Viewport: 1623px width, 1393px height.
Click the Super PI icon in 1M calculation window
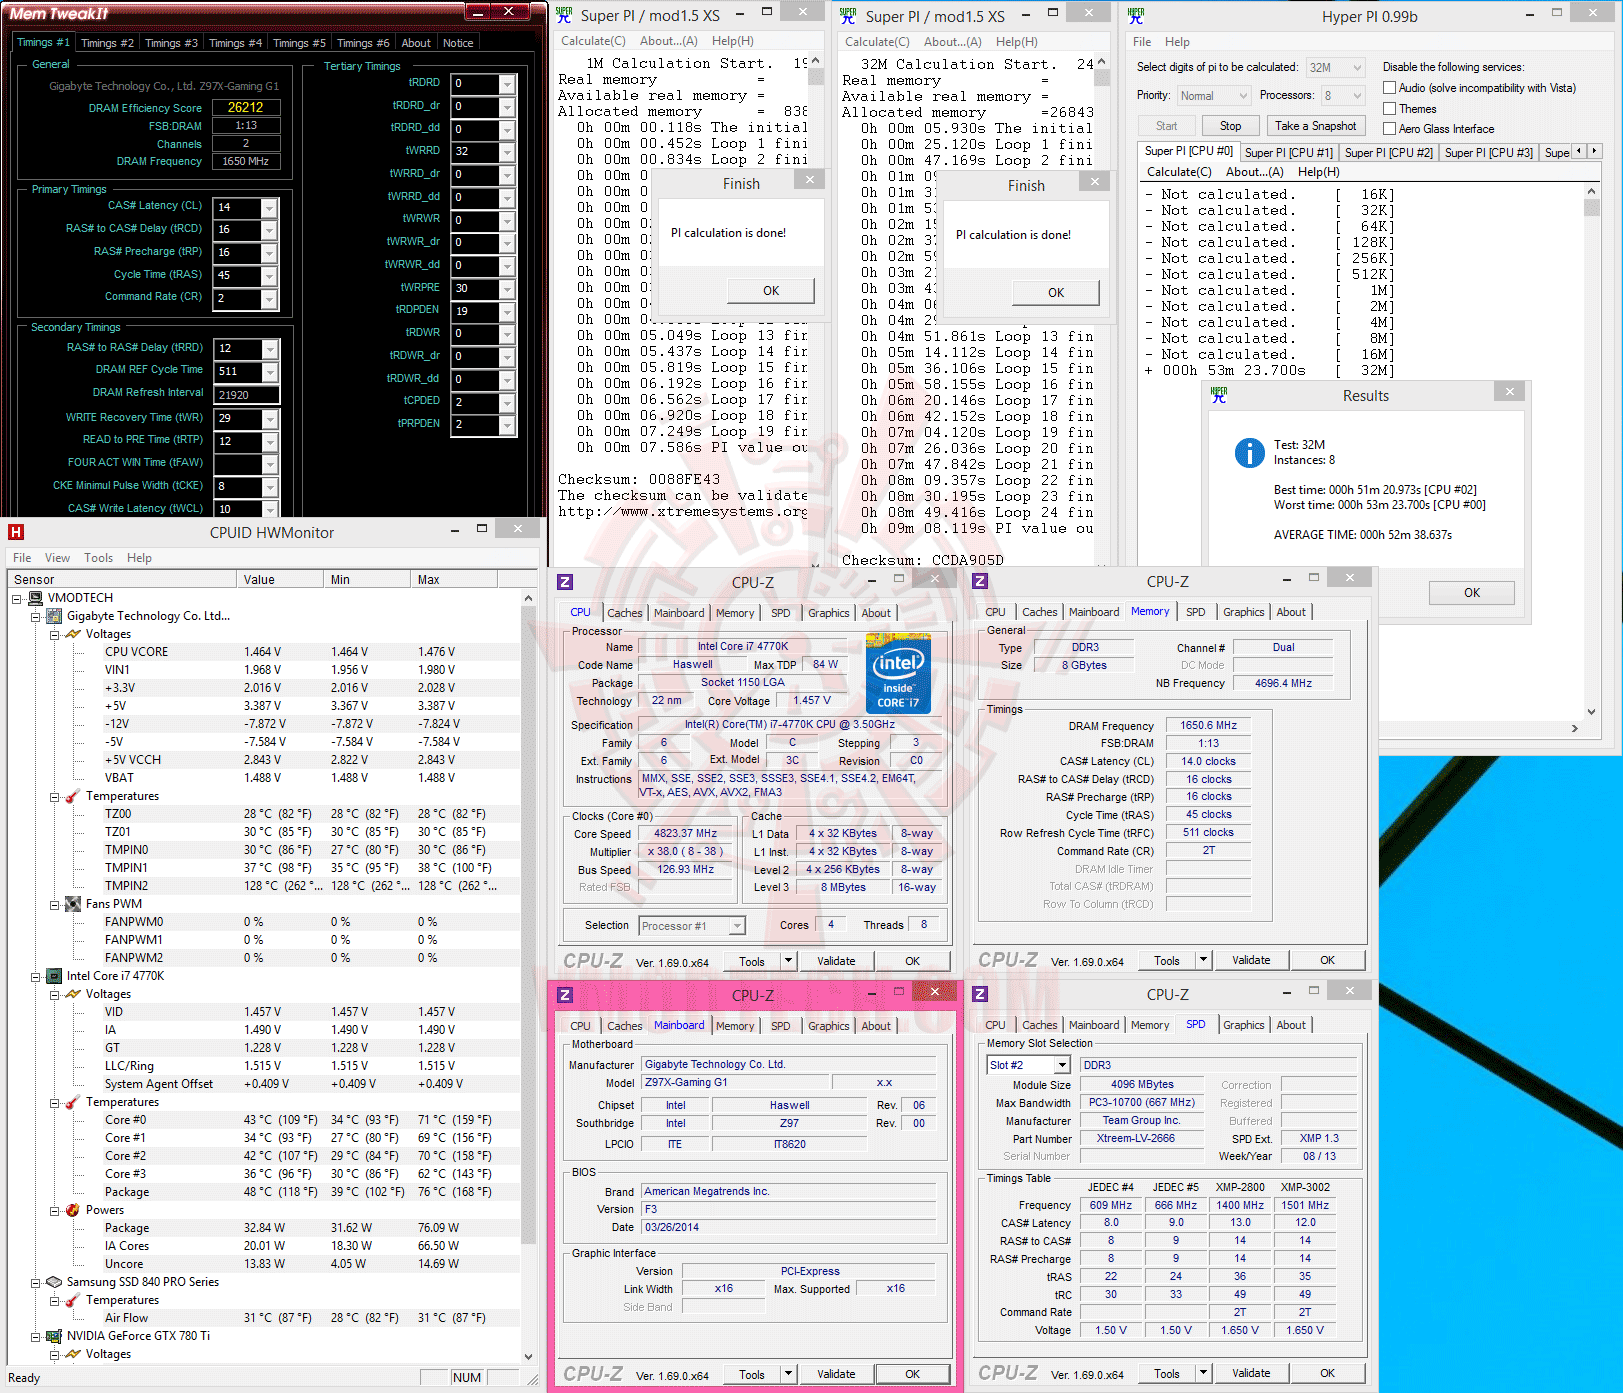point(564,15)
